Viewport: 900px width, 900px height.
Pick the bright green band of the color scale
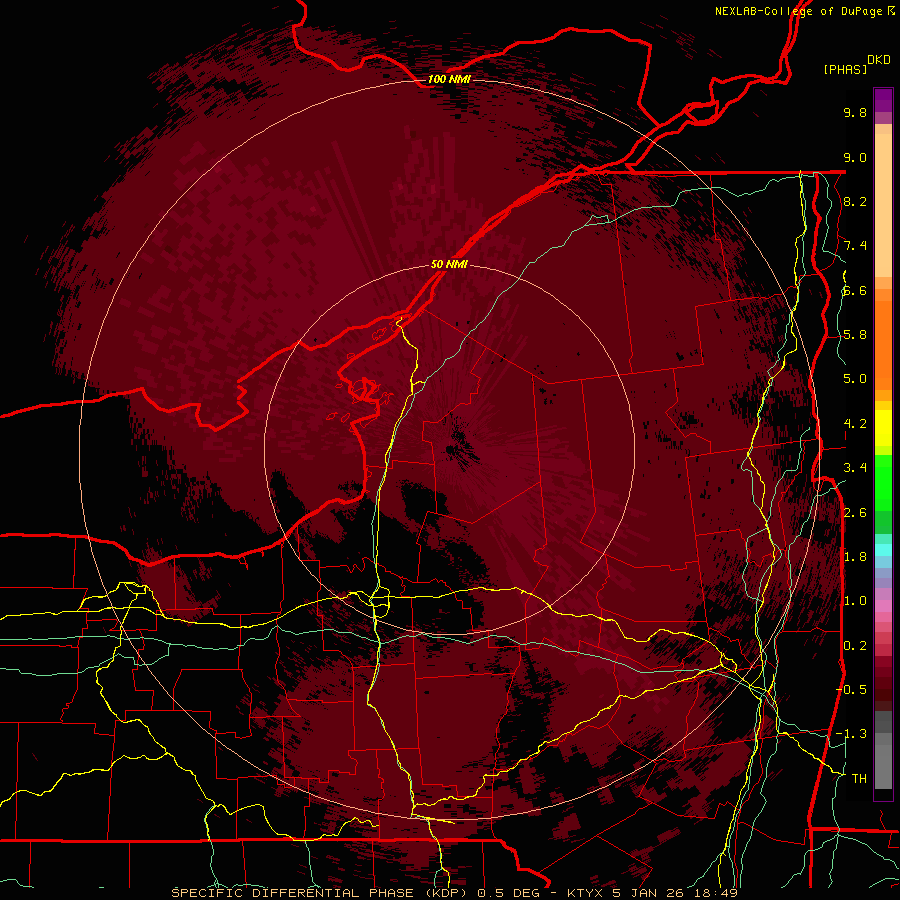pyautogui.click(x=883, y=482)
